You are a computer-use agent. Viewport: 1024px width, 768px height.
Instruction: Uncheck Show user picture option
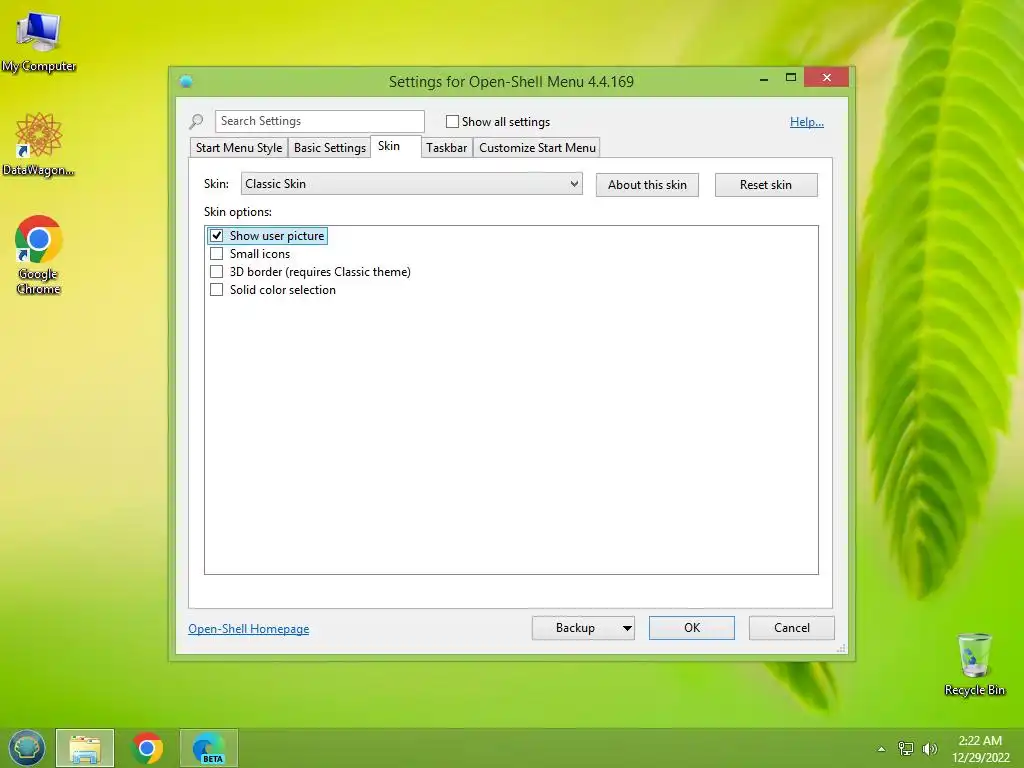tap(217, 236)
